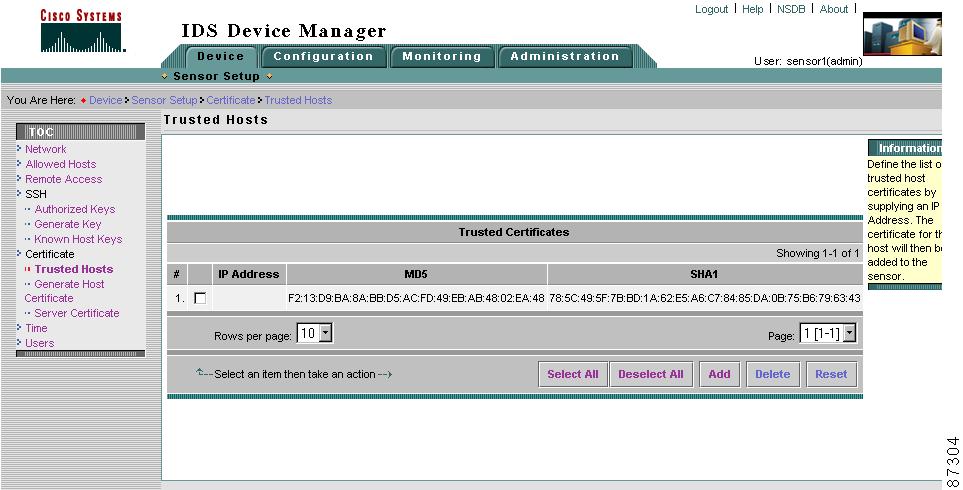Click the MD5 value starting F2:13:D9
This screenshot has width=963, height=490.
(416, 298)
